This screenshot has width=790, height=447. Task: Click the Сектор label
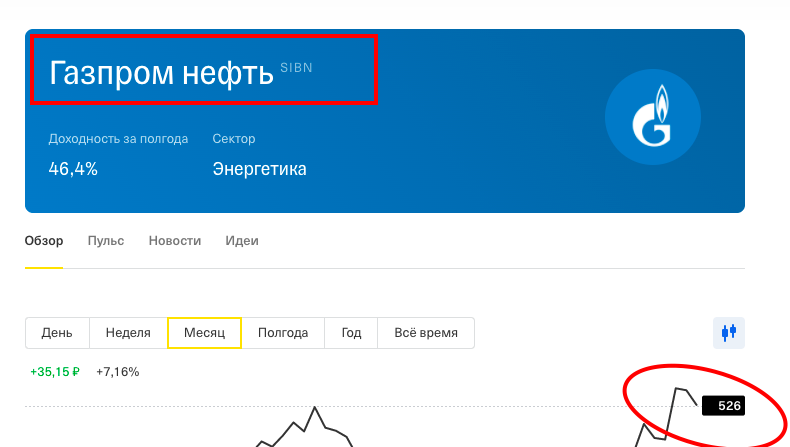coord(234,139)
